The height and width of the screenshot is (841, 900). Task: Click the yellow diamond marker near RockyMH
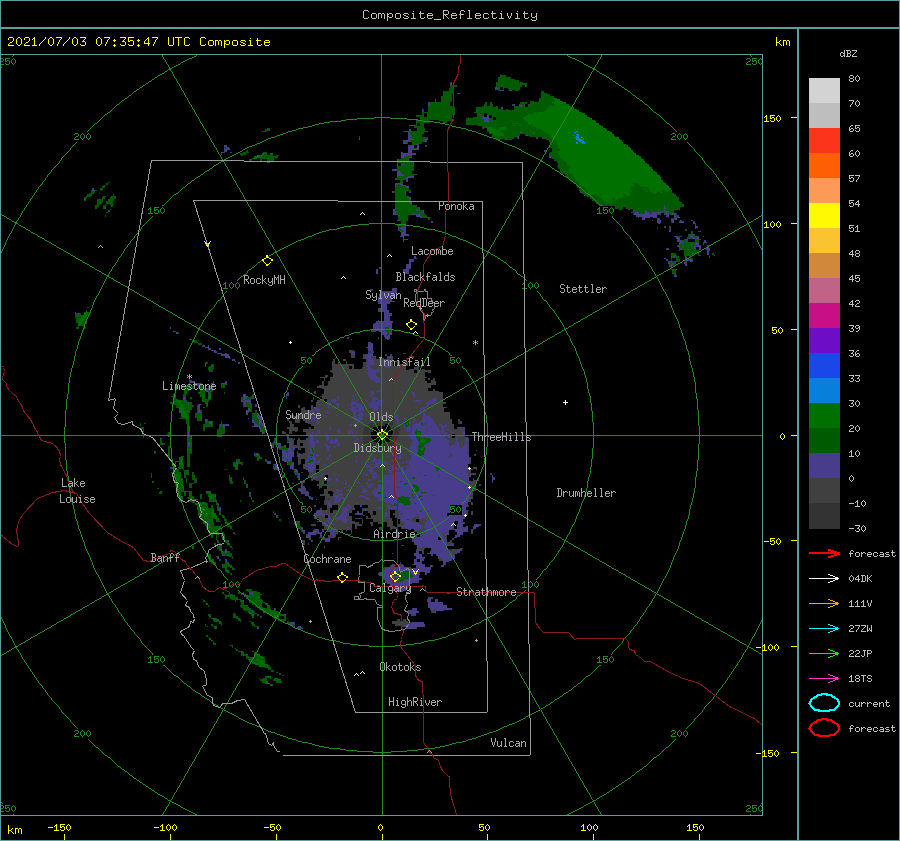(x=267, y=261)
